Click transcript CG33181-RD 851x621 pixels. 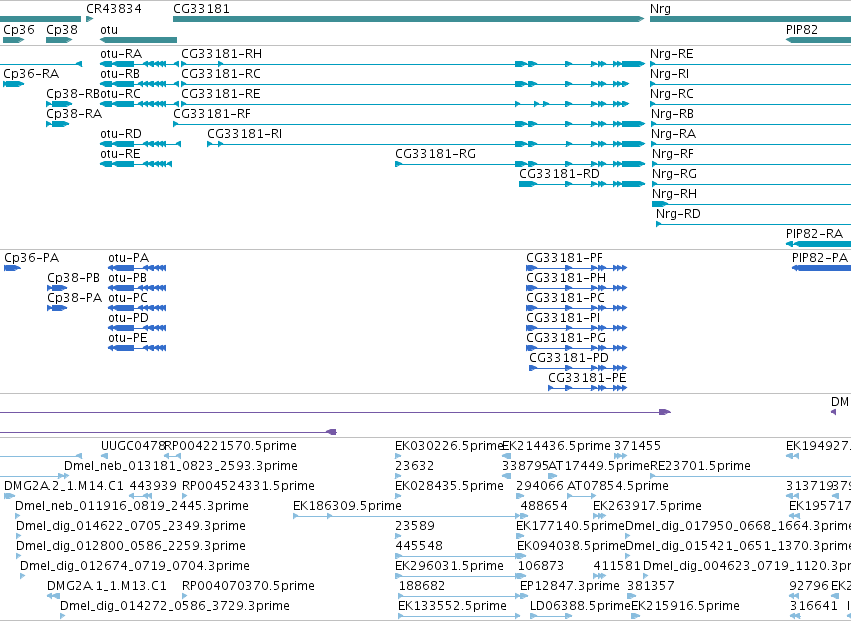582,184
